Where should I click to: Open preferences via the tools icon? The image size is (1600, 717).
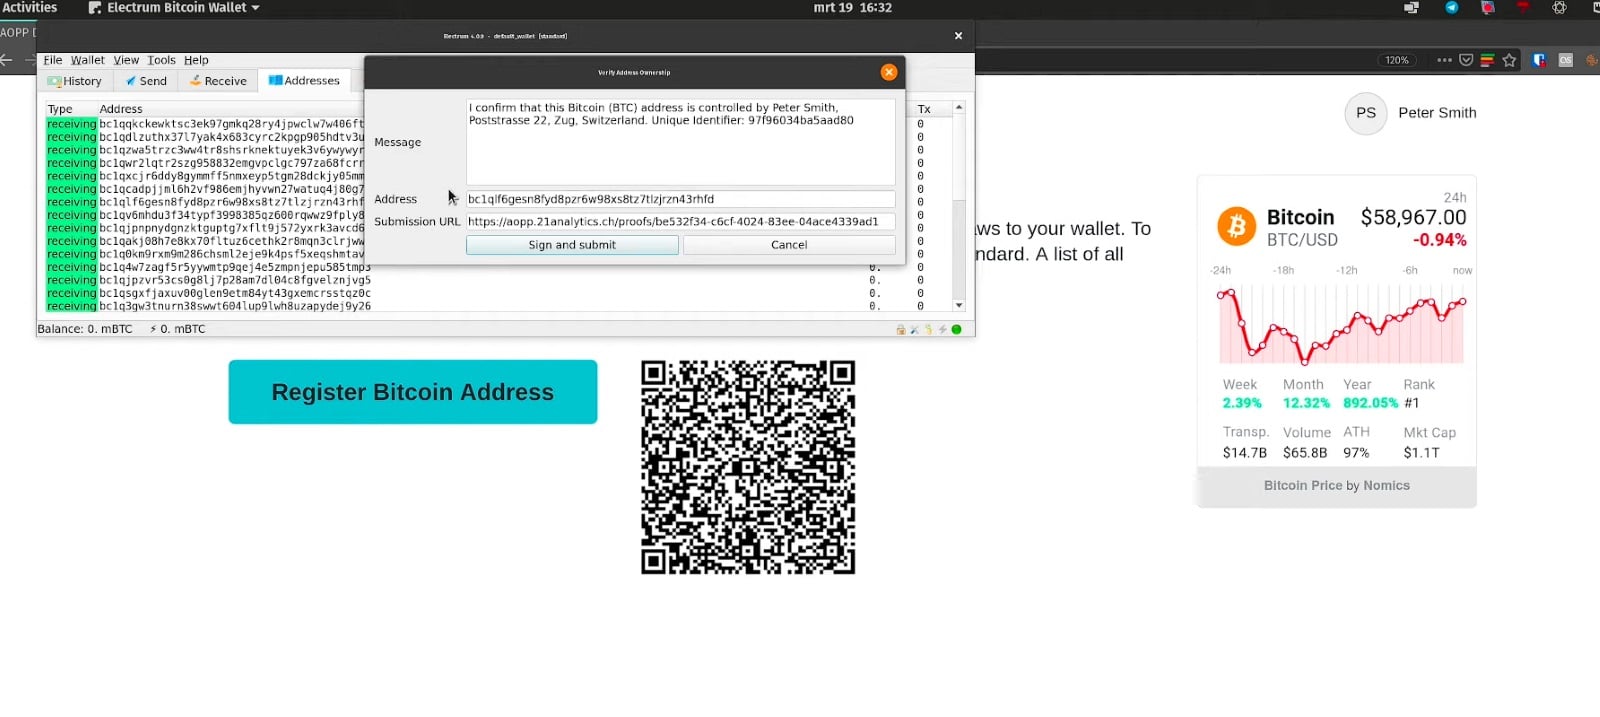914,330
